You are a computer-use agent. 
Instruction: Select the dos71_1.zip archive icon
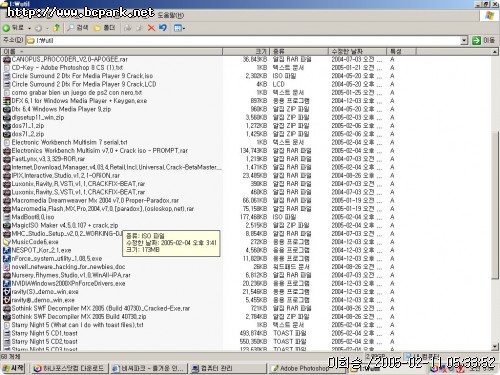6,126
